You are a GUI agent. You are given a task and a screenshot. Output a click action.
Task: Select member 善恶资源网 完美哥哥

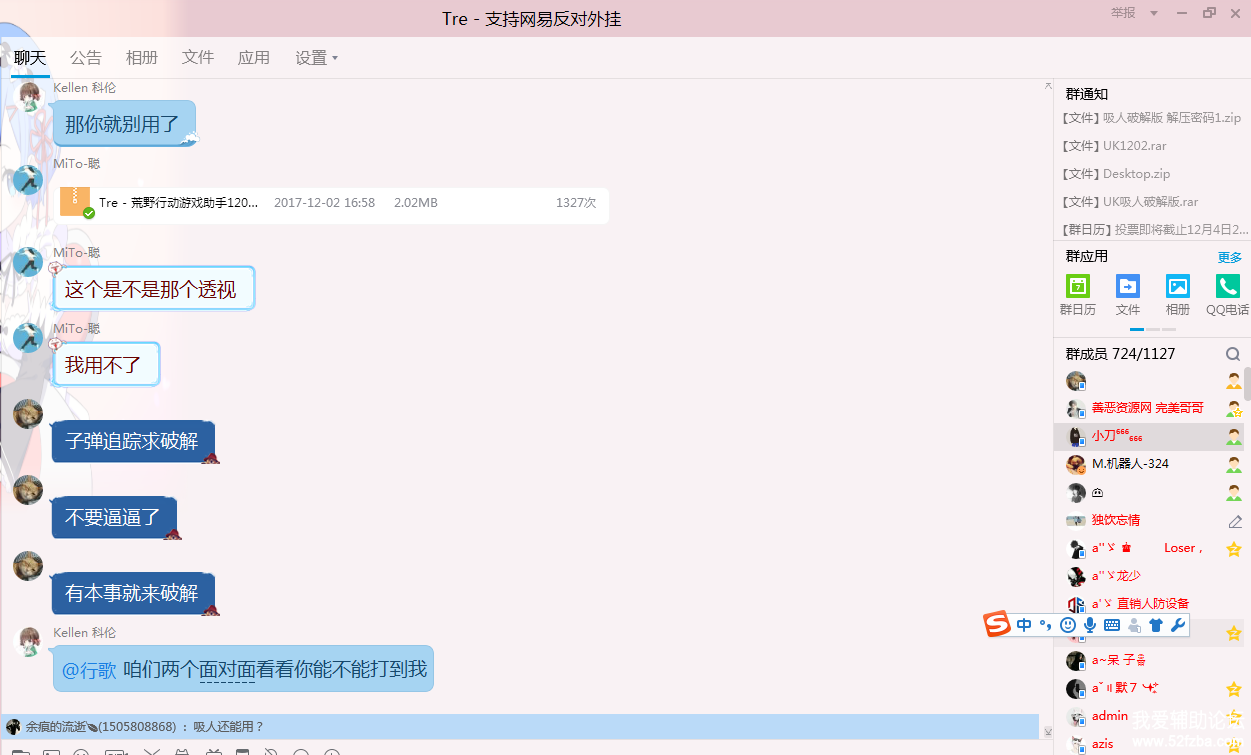1149,409
